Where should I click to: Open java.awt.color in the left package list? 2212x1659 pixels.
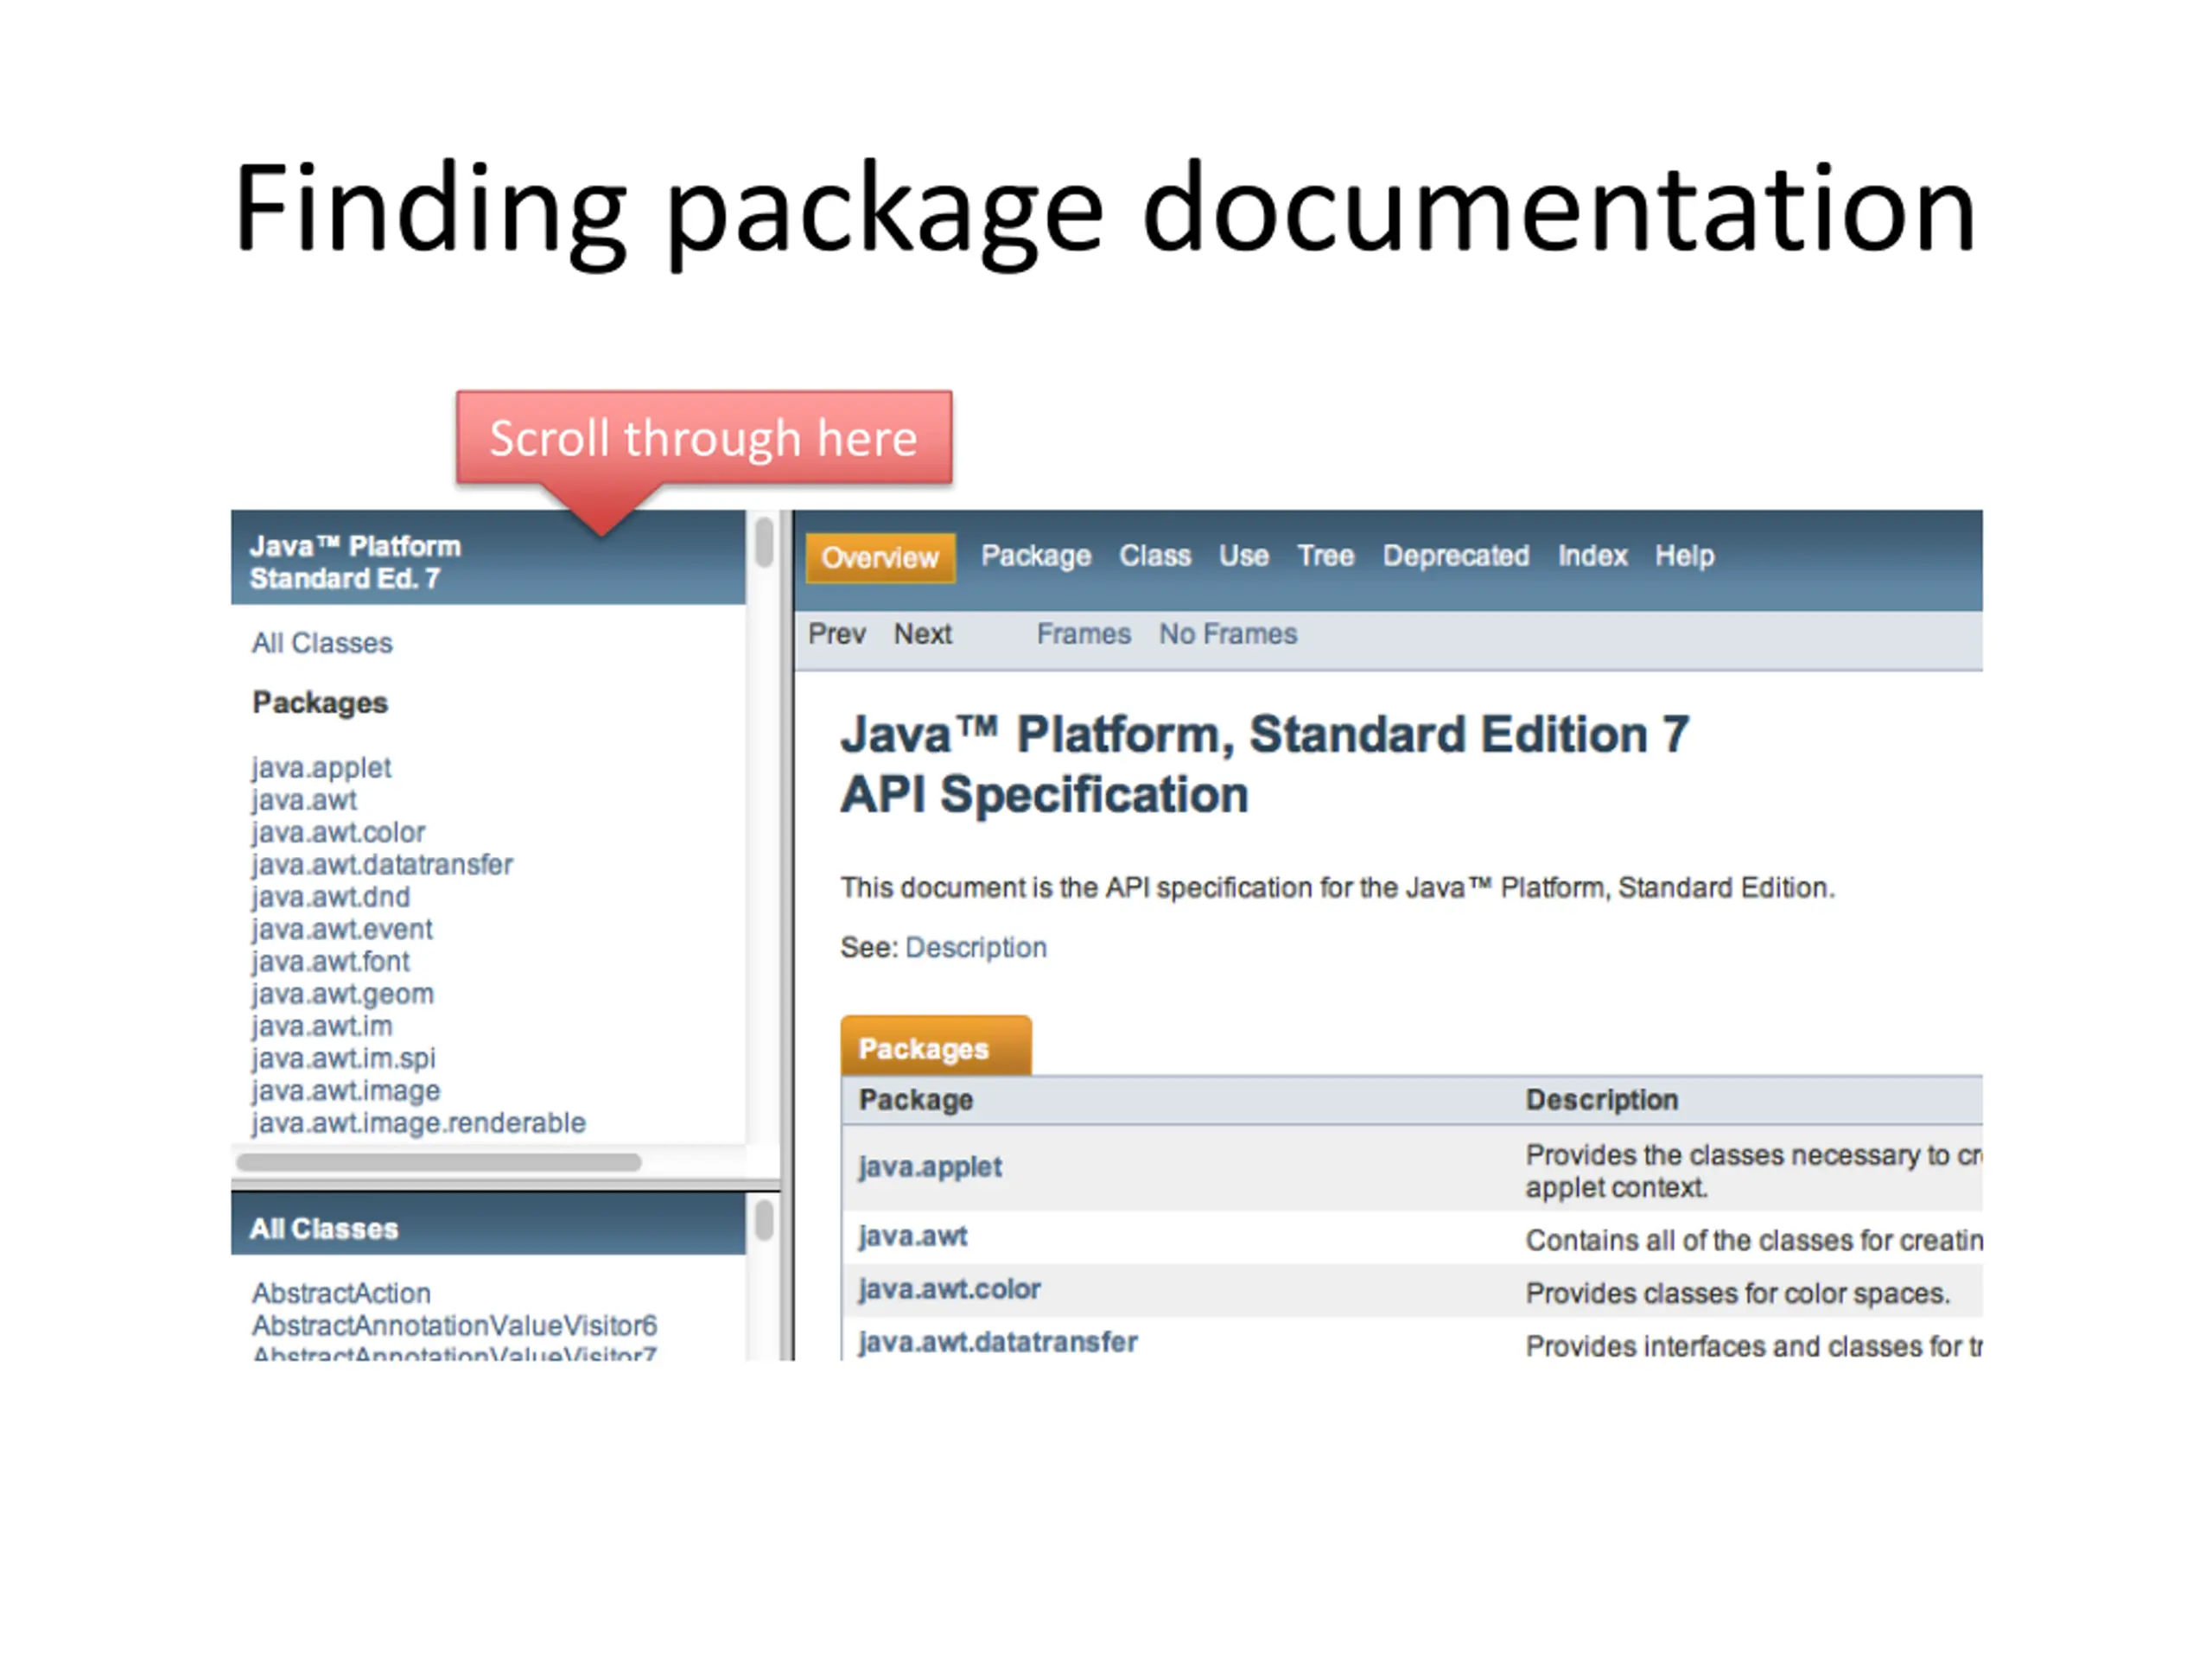pos(338,832)
